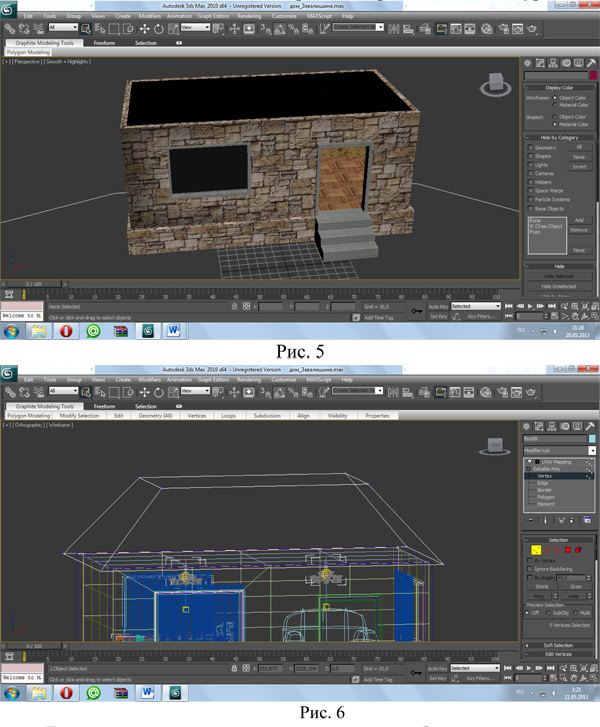Switch to the Freeform tab in the upper window
The image size is (600, 727).
click(104, 43)
